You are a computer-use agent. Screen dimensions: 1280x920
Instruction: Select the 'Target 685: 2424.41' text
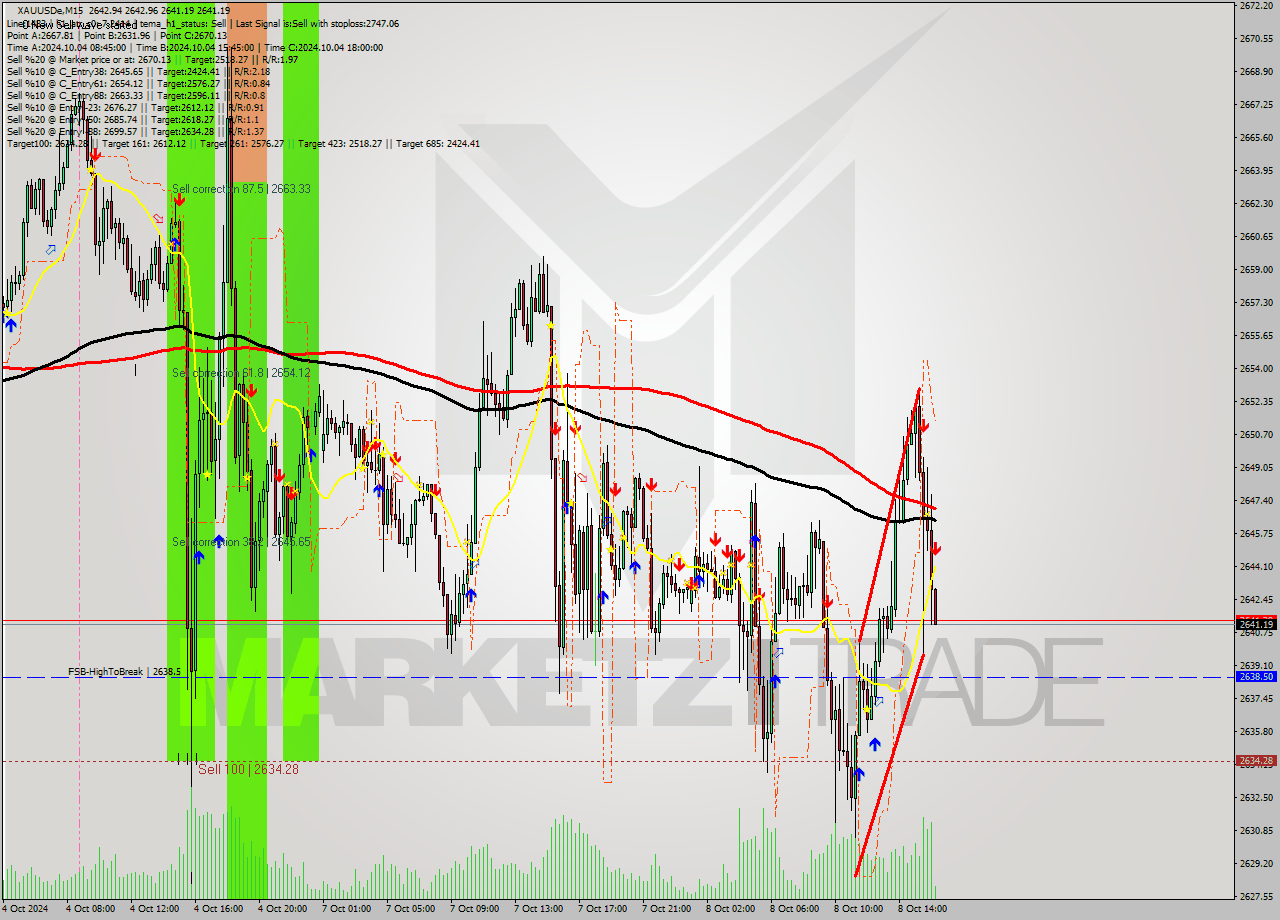[438, 143]
